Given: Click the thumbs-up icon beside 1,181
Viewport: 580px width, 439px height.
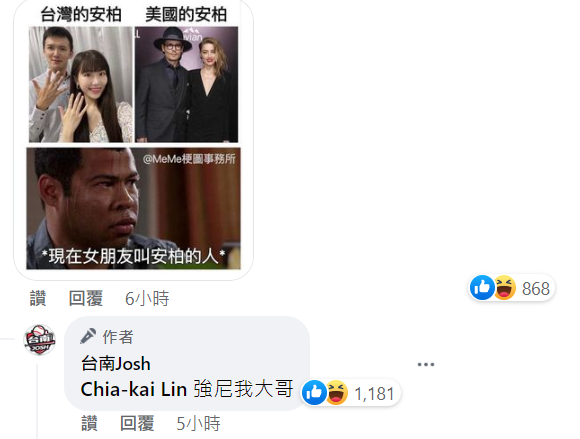Looking at the screenshot, I should (314, 392).
